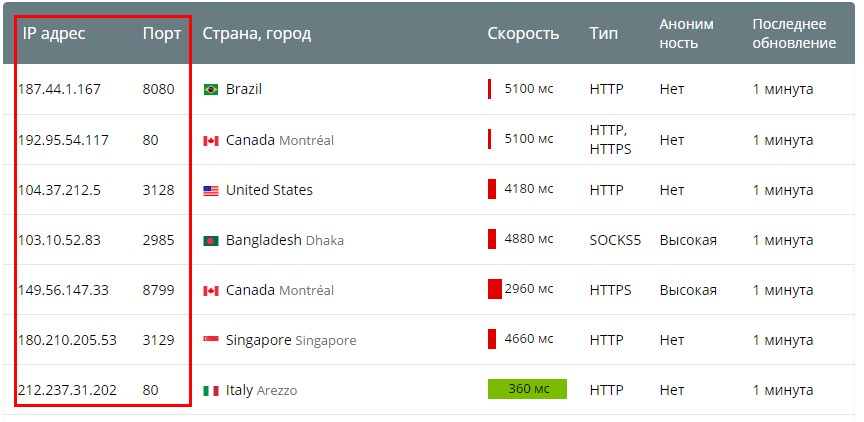Select IP address 103.10.52.83
The image size is (864, 422).
click(59, 240)
